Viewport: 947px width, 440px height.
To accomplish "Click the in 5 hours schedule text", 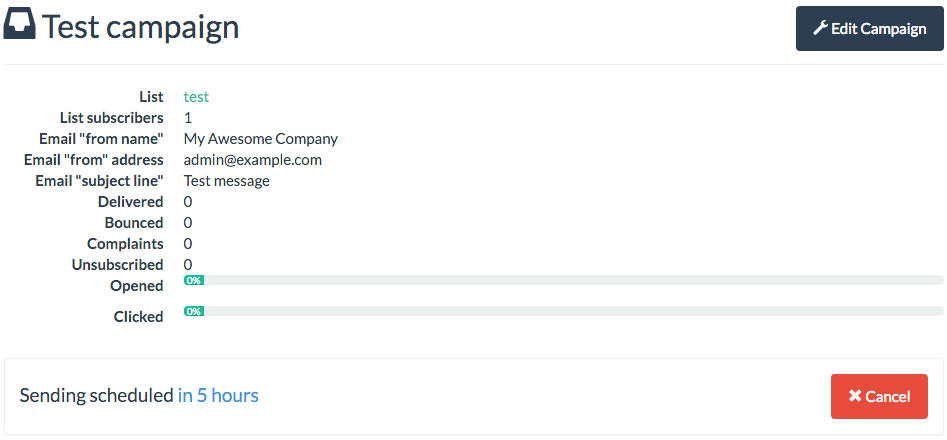I will click(x=218, y=395).
